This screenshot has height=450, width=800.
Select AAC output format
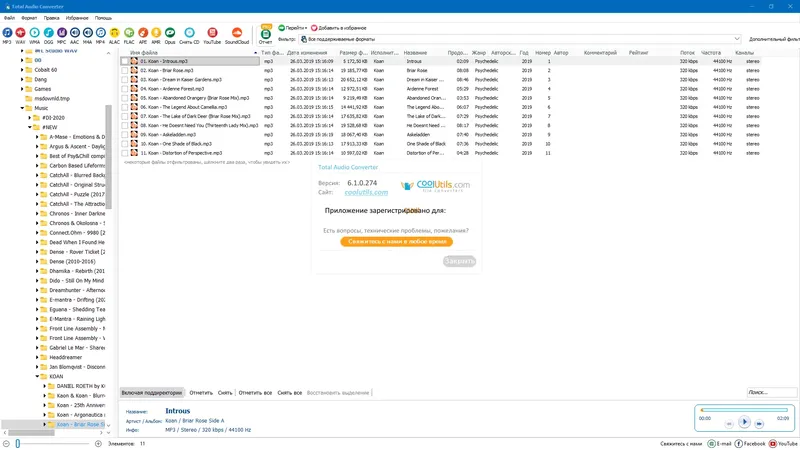(74, 34)
